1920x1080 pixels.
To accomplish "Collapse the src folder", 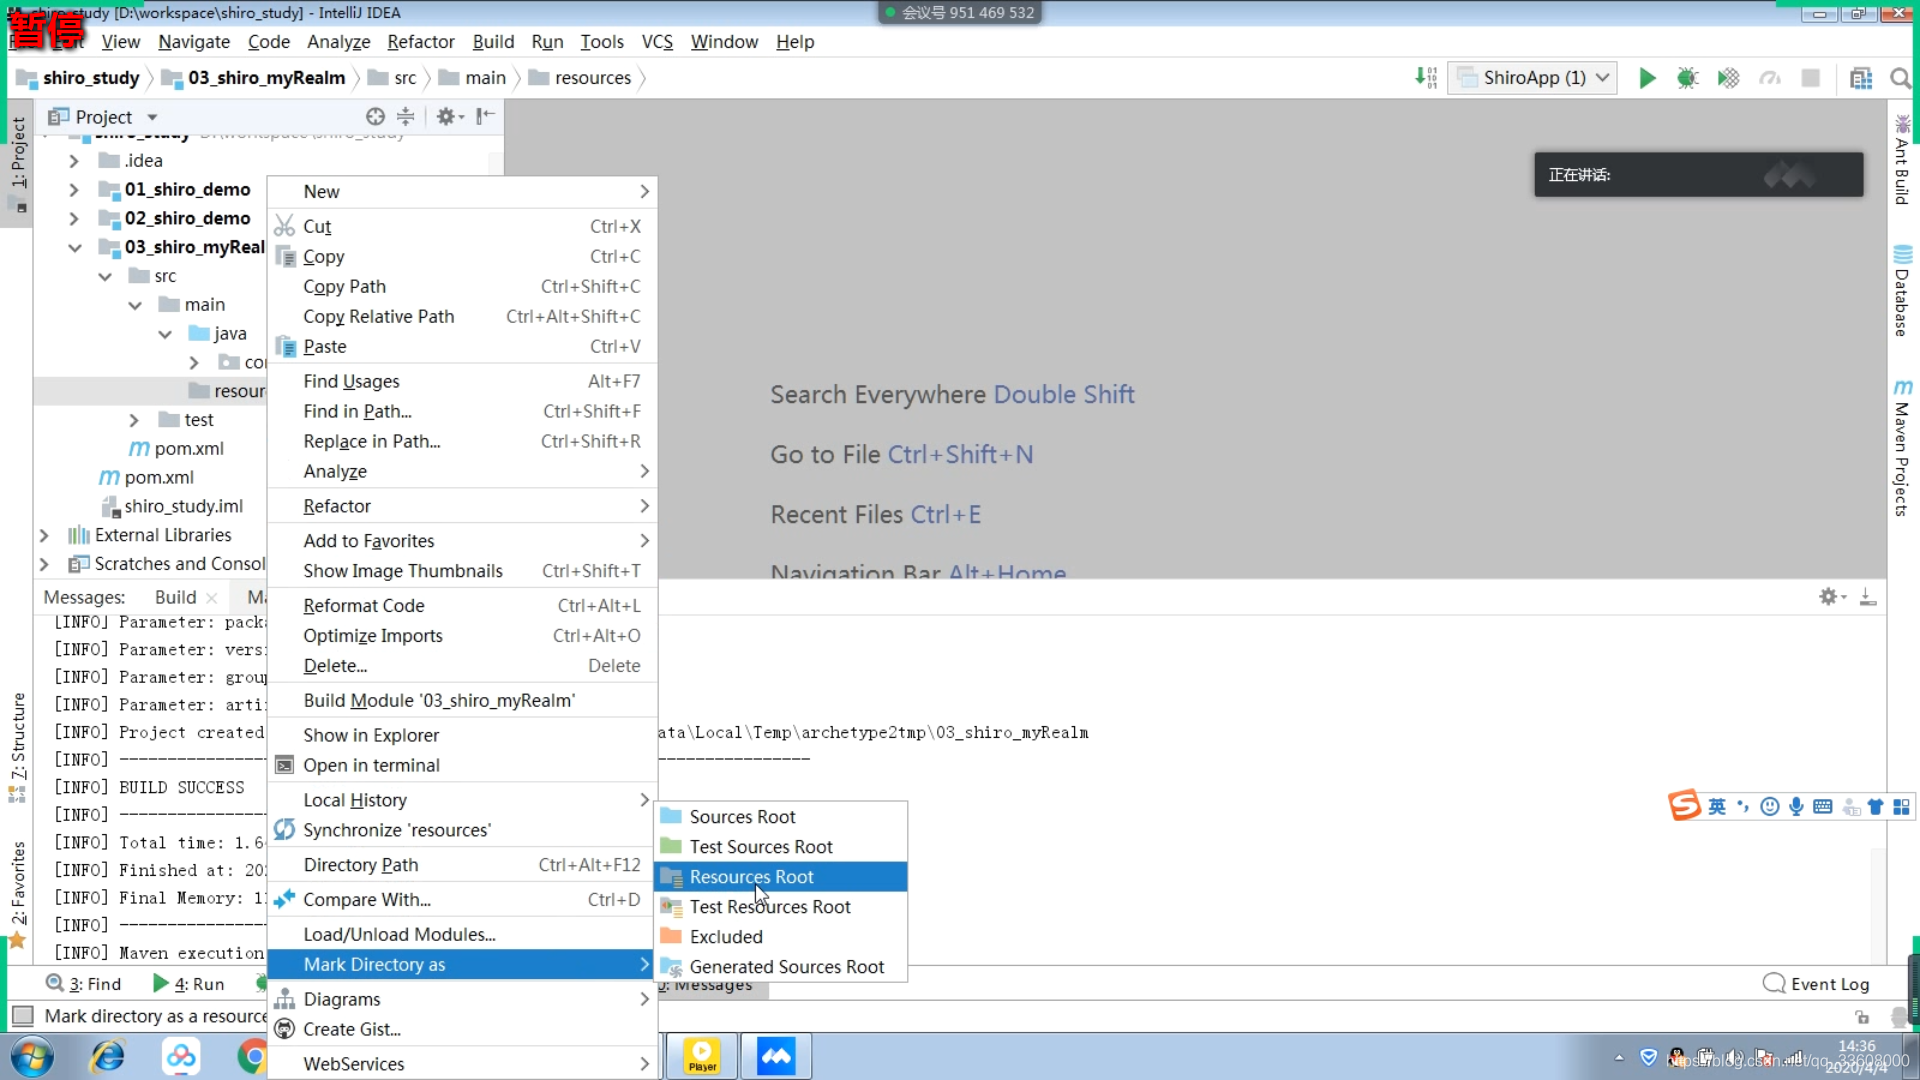I will click(x=104, y=277).
